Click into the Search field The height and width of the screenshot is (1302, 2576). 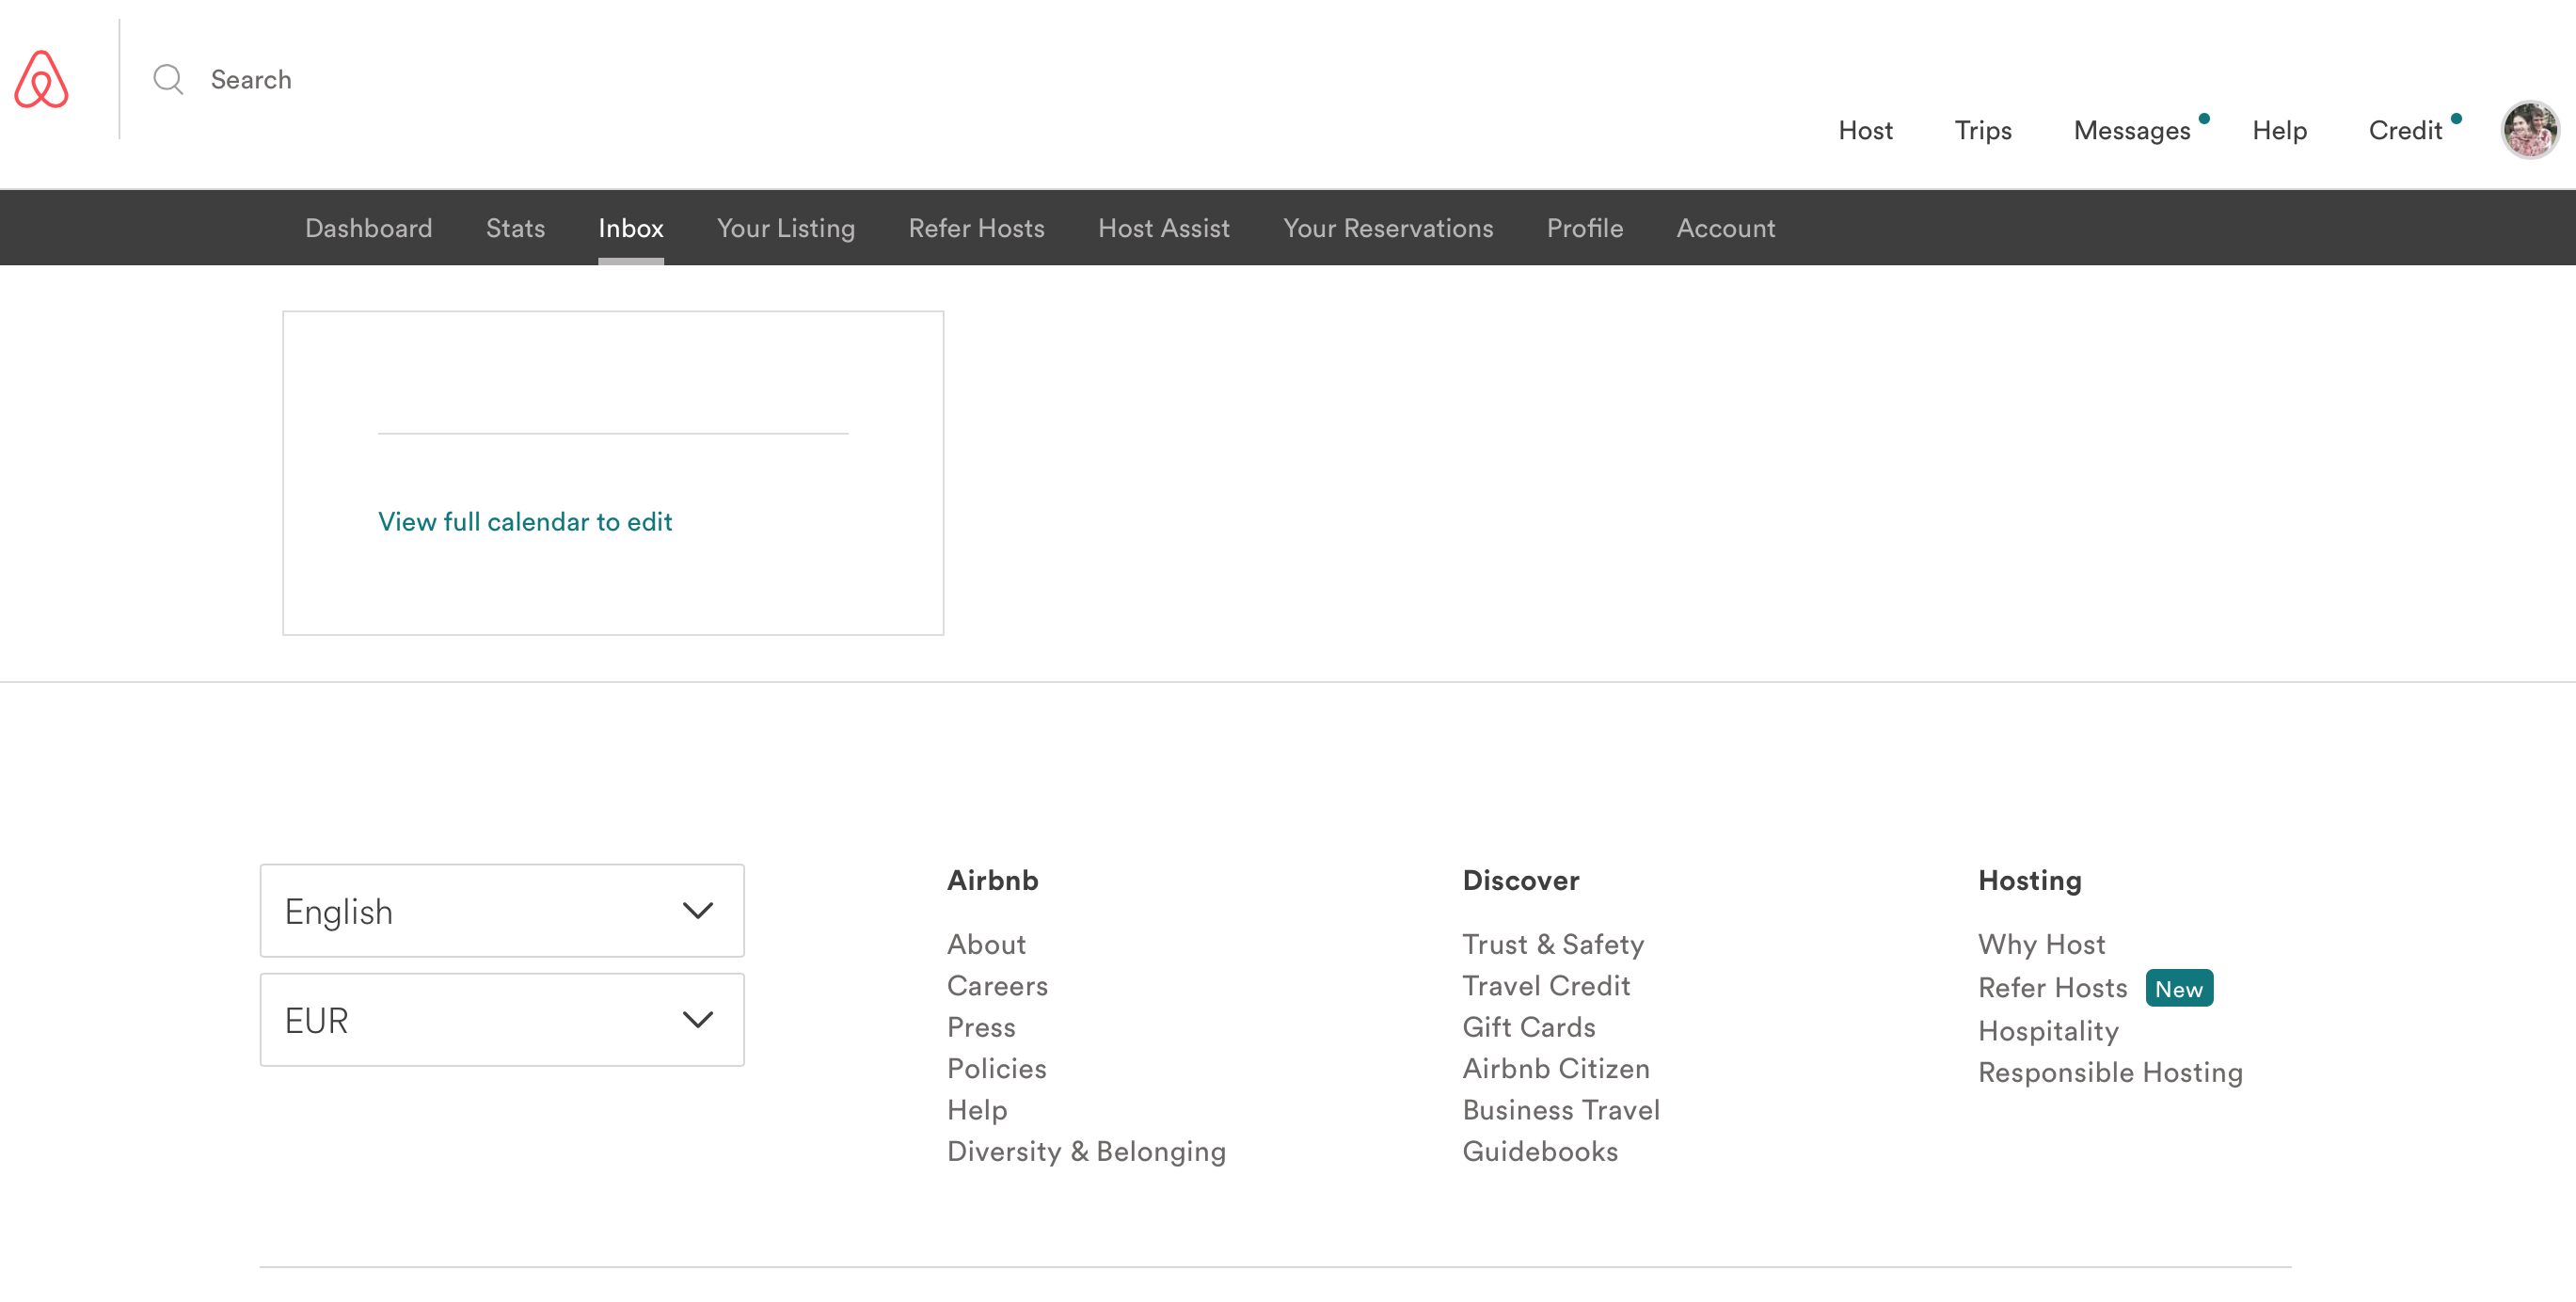click(x=251, y=80)
